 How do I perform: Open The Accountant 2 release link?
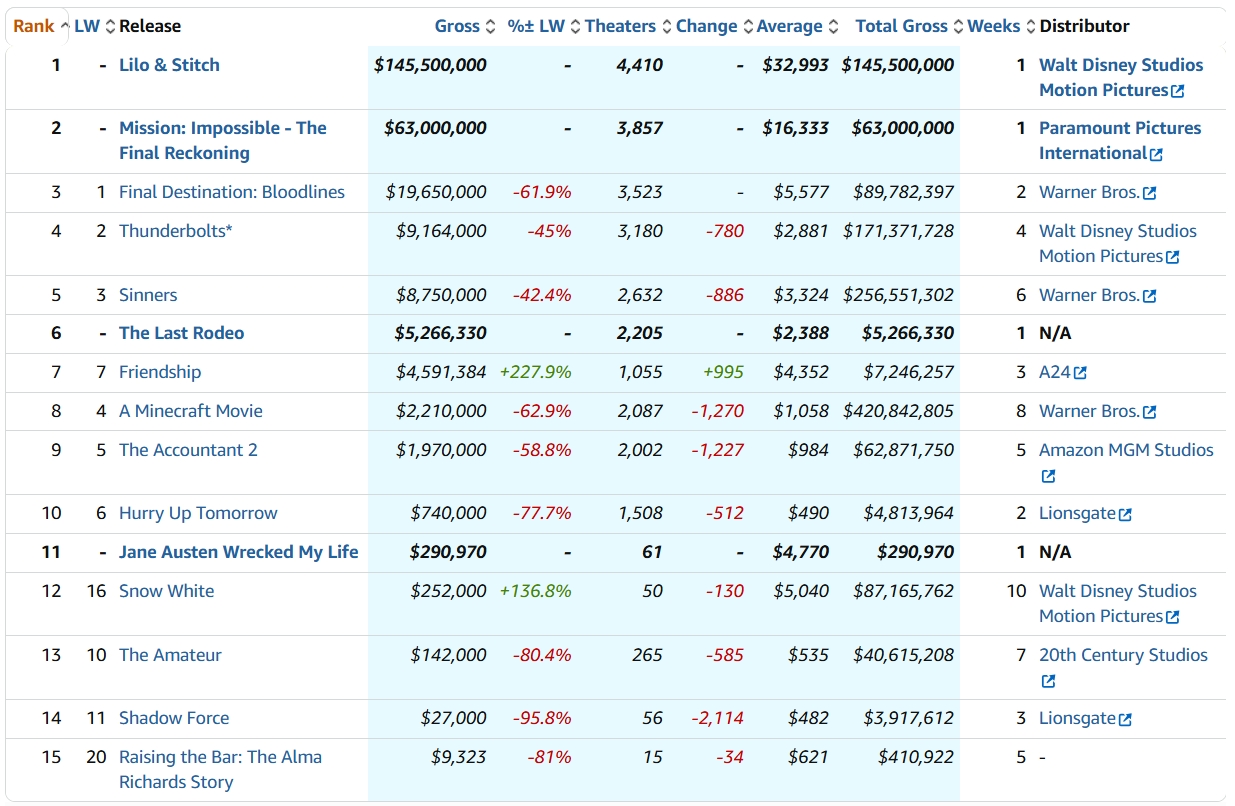tap(188, 450)
